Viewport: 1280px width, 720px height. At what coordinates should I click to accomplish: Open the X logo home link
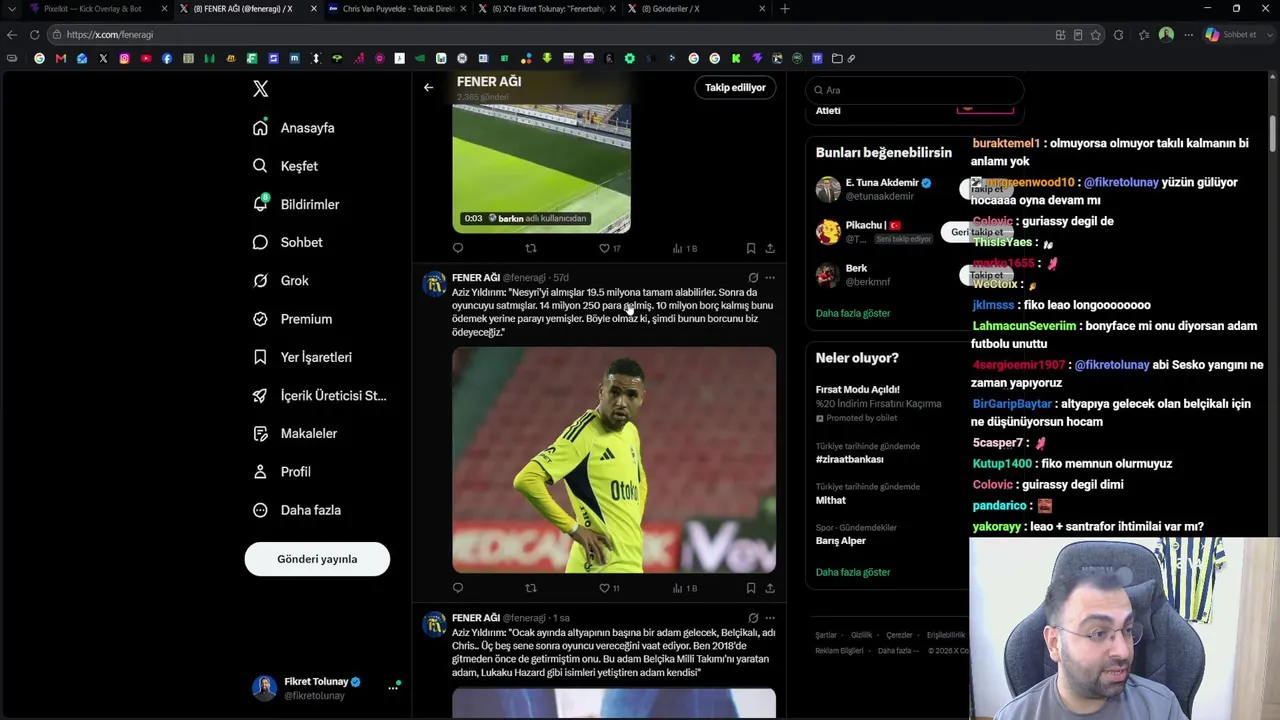261,89
